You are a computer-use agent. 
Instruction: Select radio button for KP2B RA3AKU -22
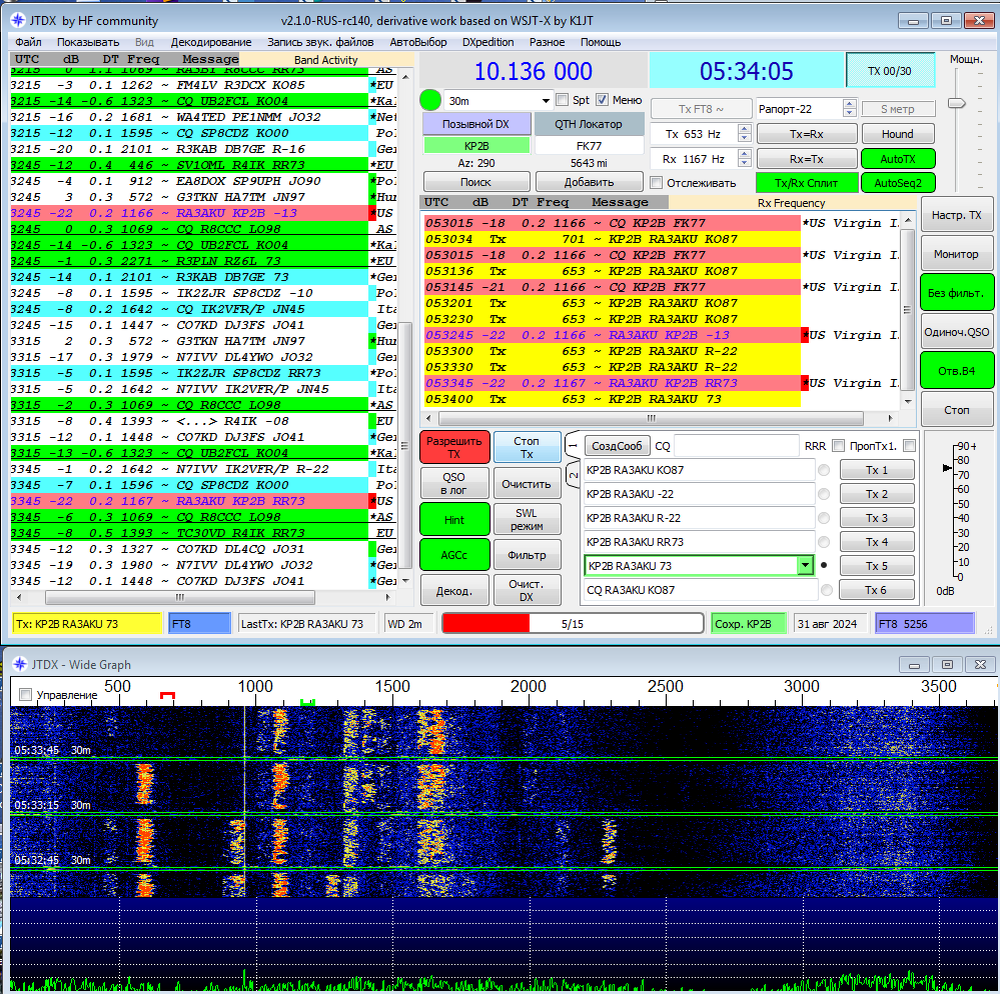[x=824, y=494]
